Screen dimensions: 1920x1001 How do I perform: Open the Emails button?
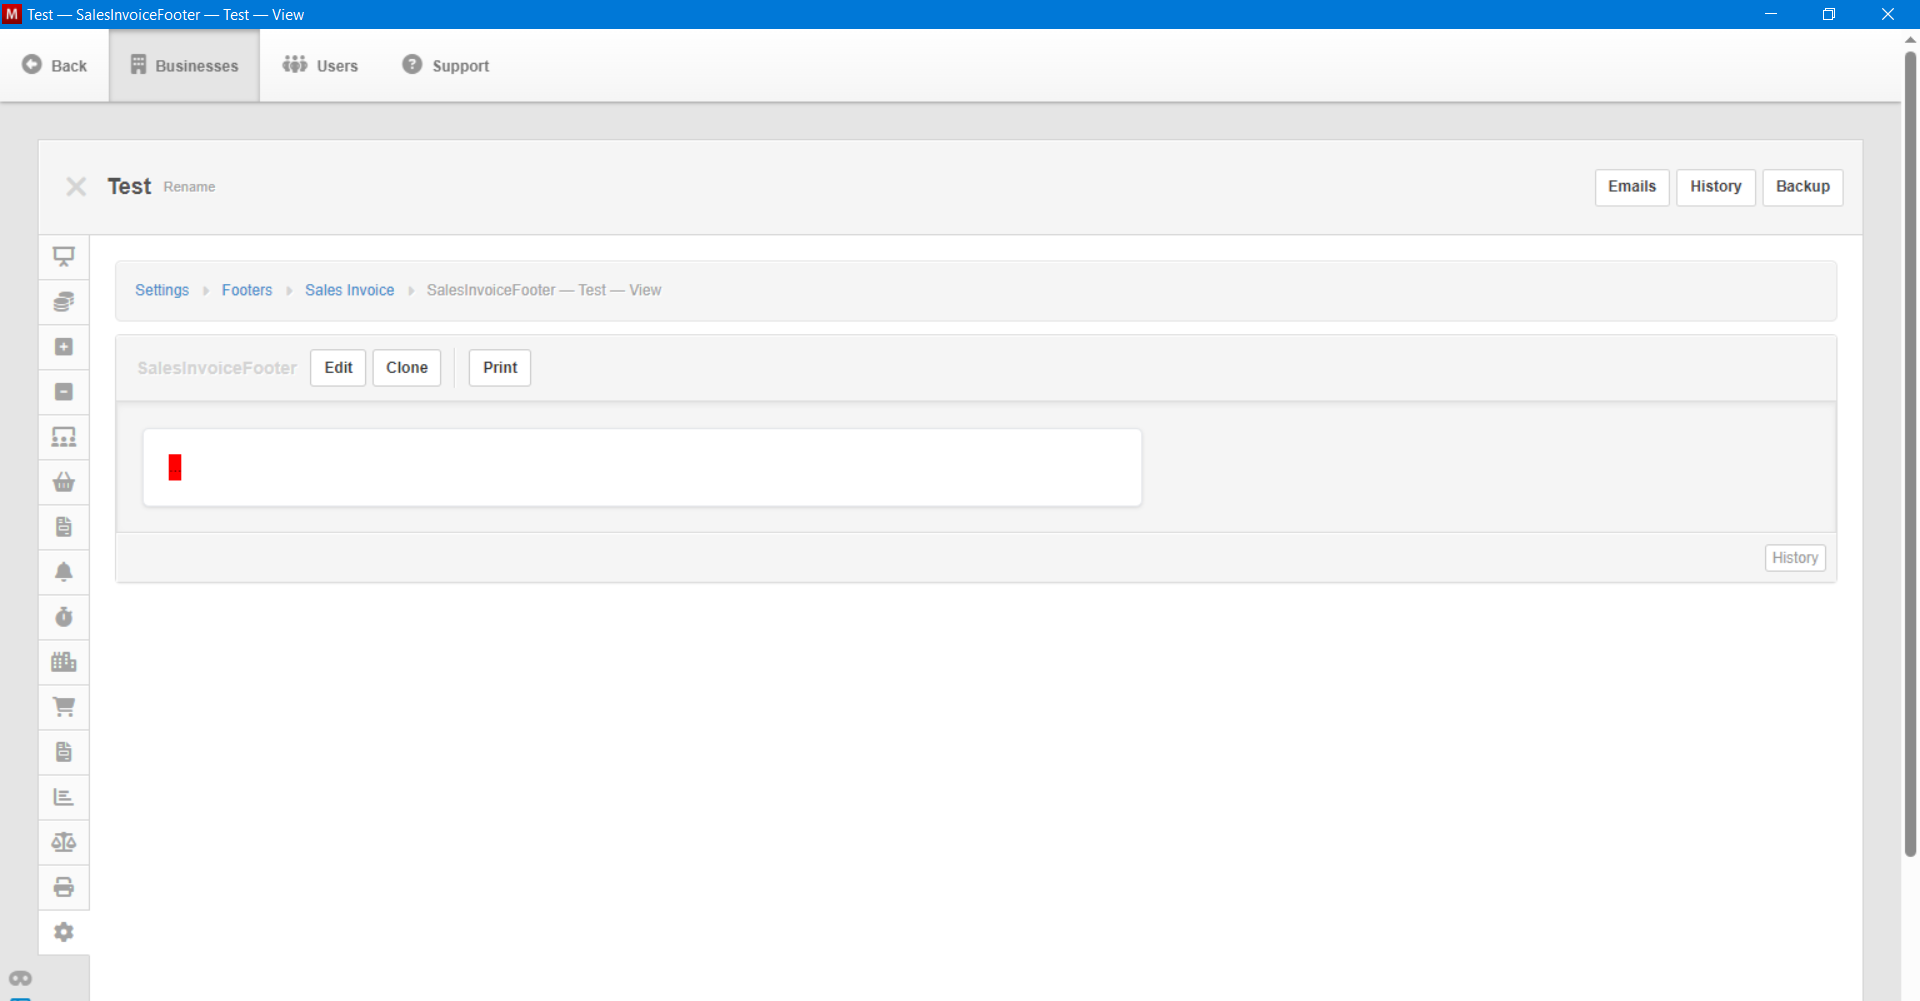pyautogui.click(x=1632, y=187)
